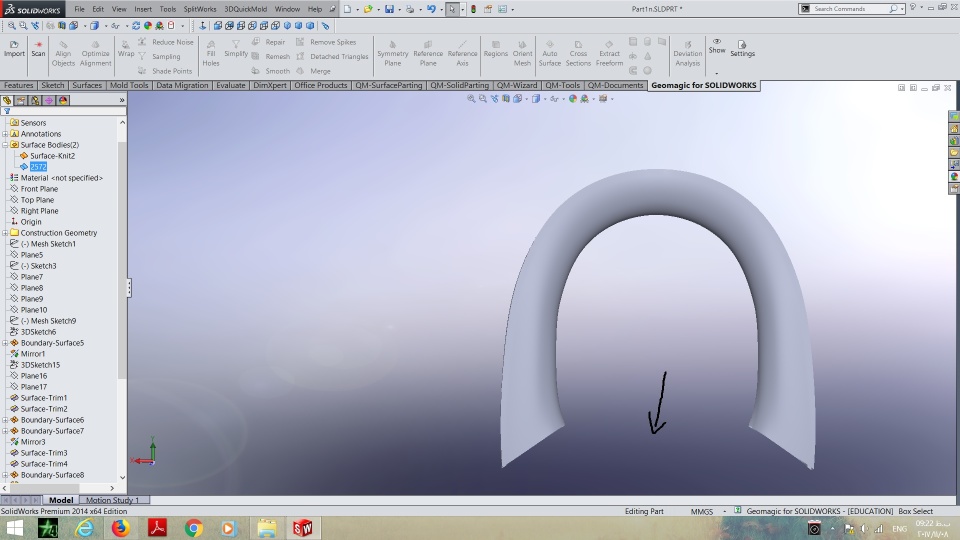Select the 2572 surface body
The height and width of the screenshot is (540, 960).
38,167
